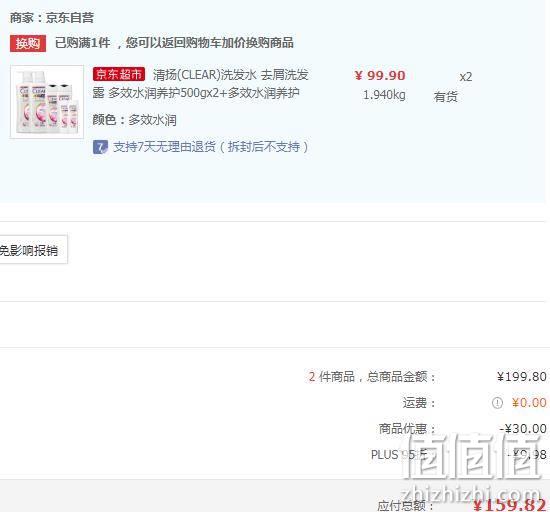Viewport: 550px width, 512px height.
Task: Click the ¥199.80 total goods amount
Action: pos(522,377)
